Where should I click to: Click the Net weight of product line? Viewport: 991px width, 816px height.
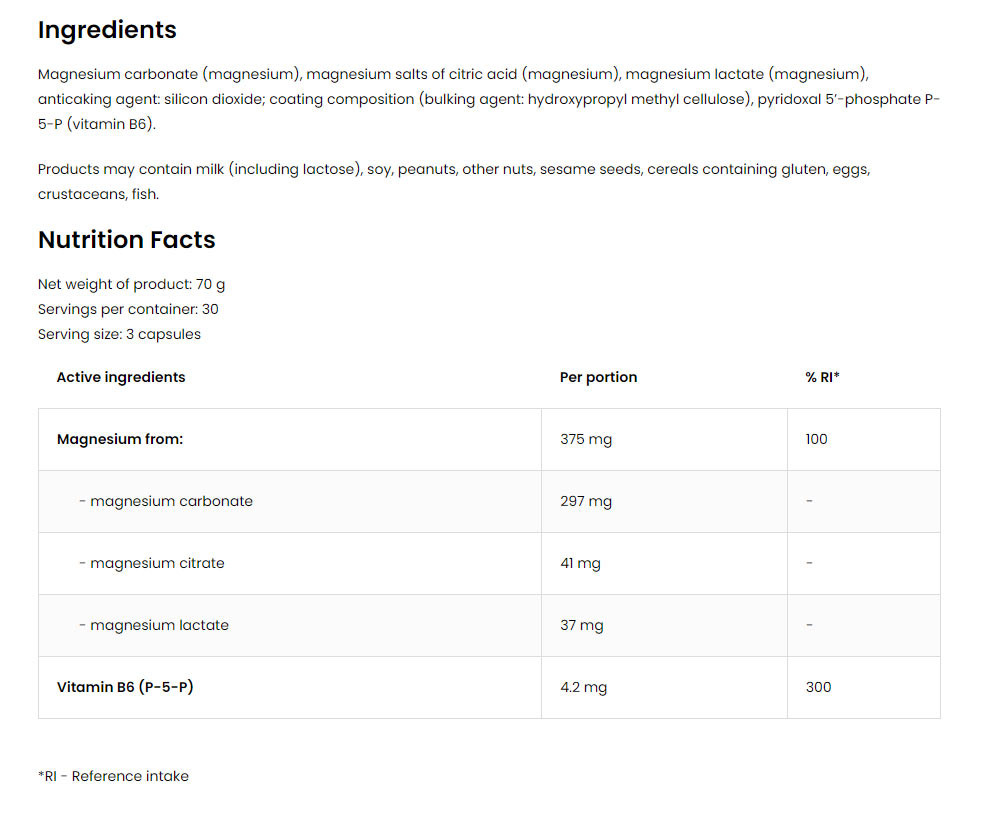131,284
